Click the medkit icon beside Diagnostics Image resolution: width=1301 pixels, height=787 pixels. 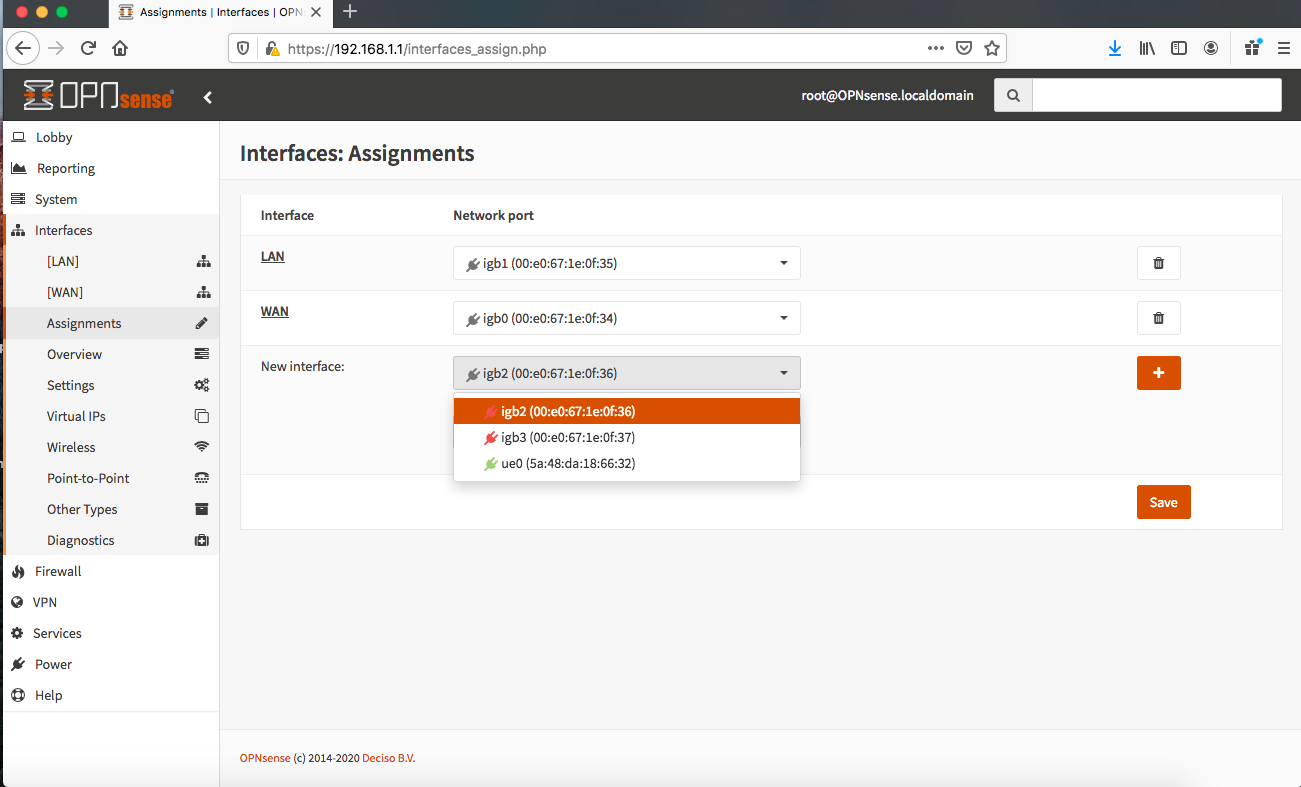point(202,540)
